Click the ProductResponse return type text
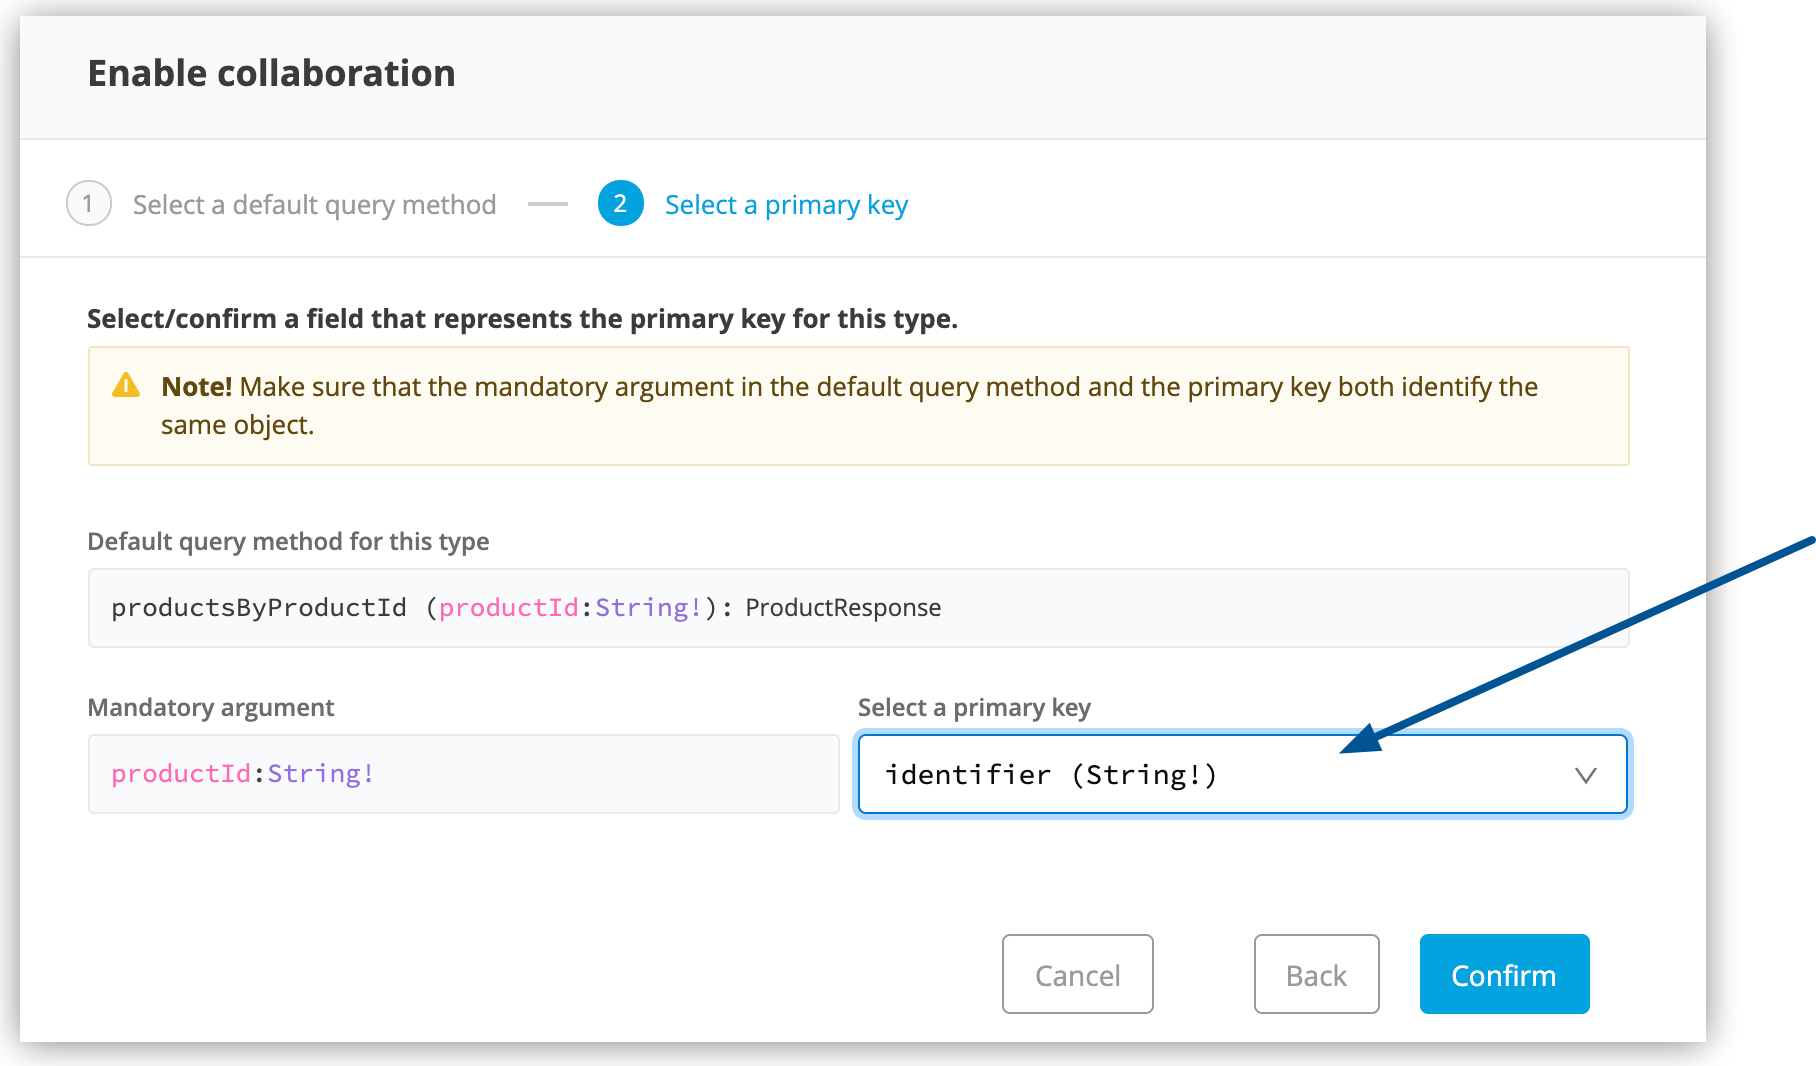This screenshot has height=1066, width=1816. pos(843,607)
